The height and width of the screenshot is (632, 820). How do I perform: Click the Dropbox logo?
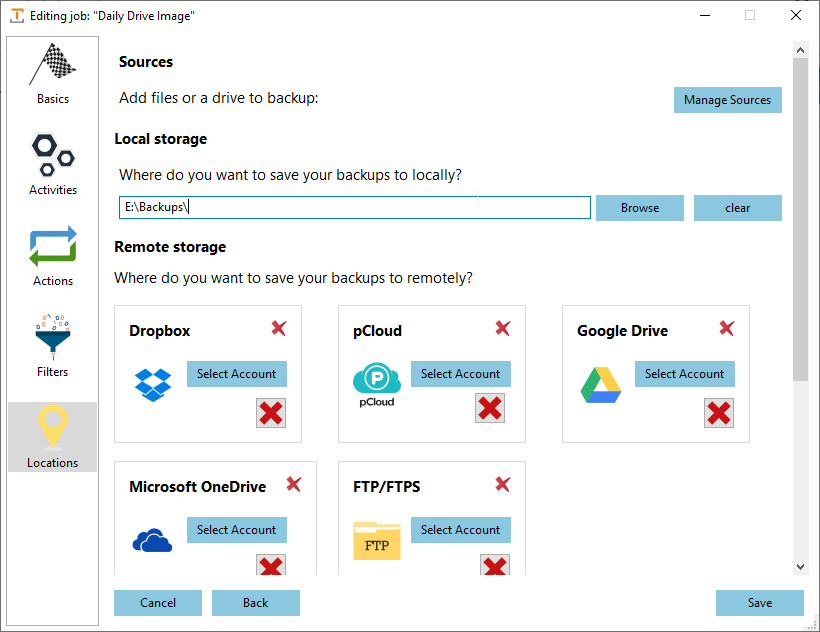click(152, 382)
